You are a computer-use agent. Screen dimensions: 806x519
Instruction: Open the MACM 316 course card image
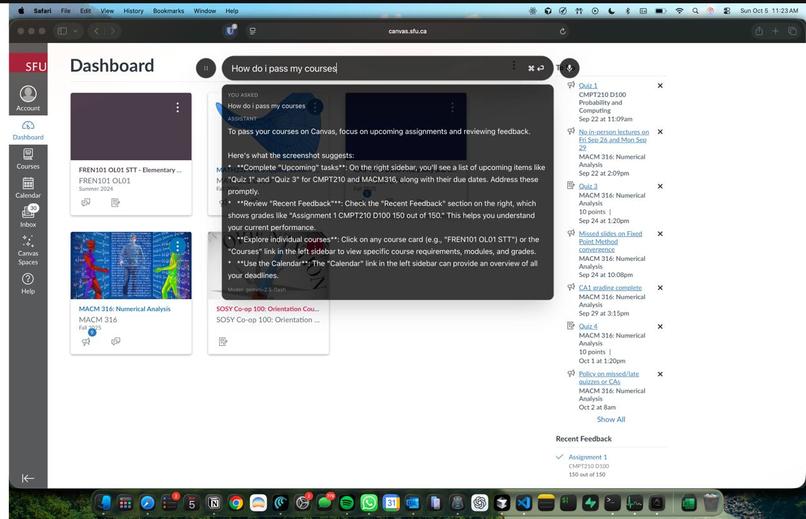click(131, 265)
